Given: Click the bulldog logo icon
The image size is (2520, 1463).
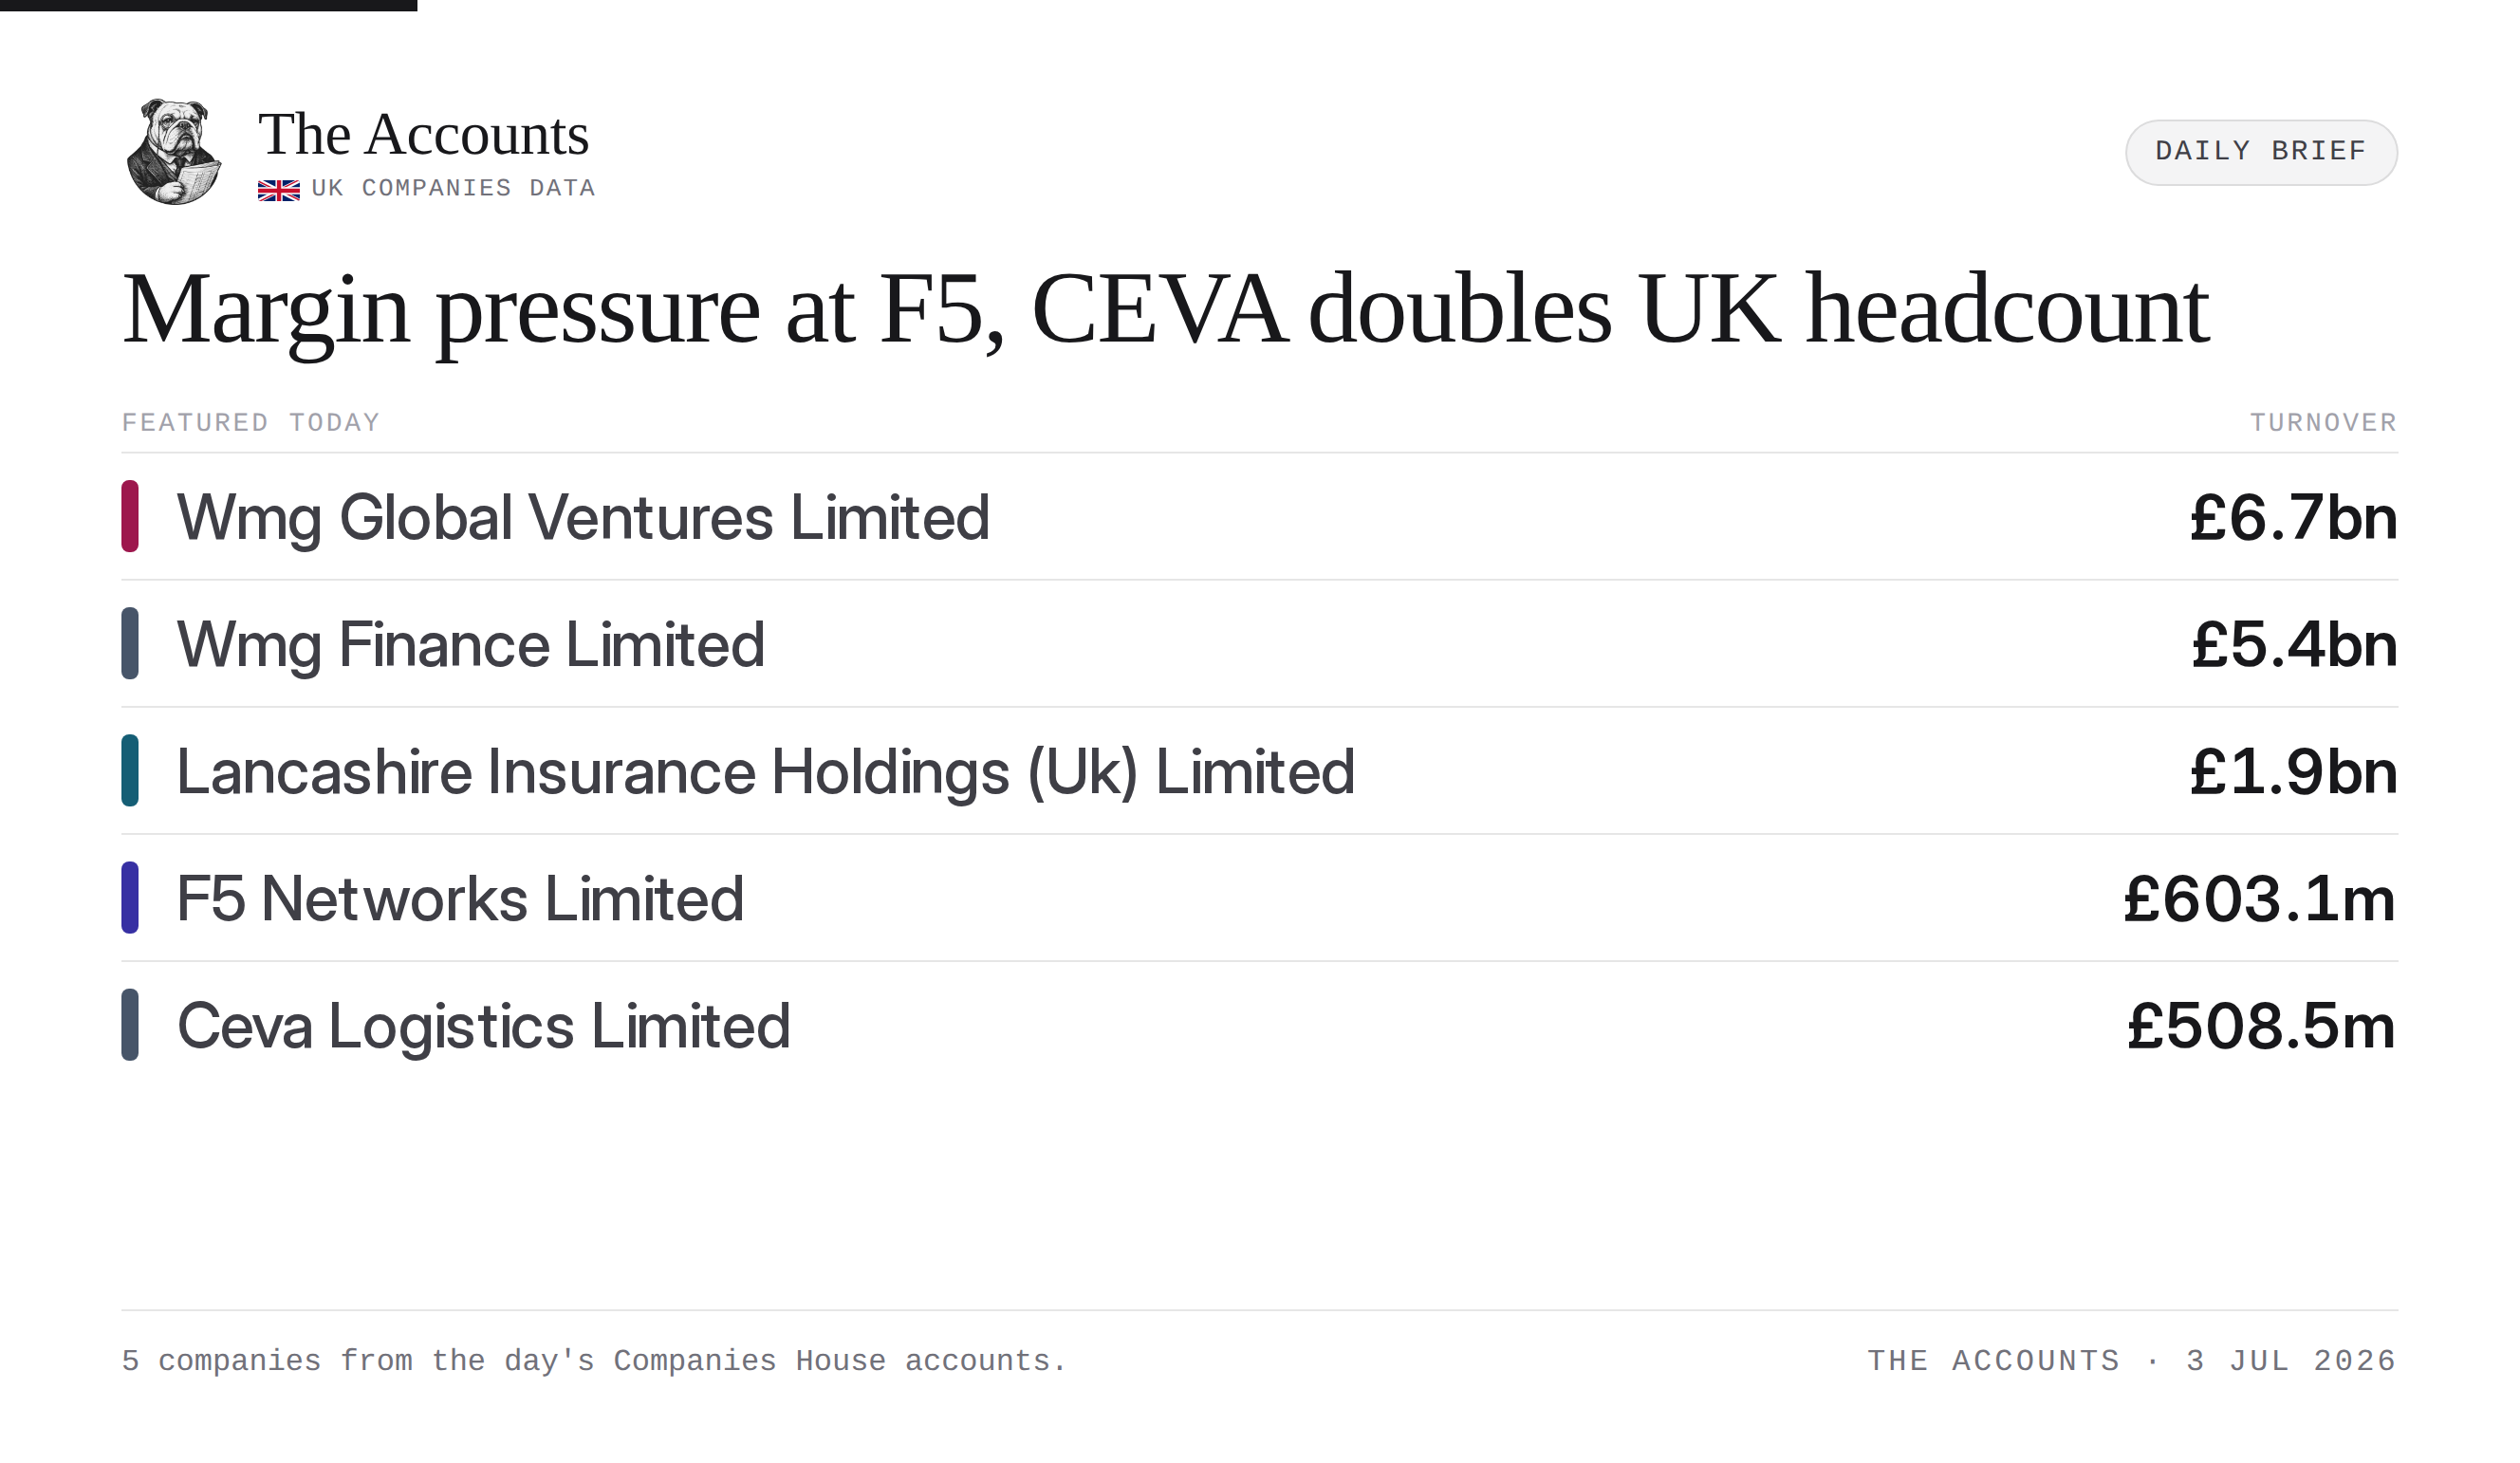Looking at the screenshot, I should (x=174, y=152).
